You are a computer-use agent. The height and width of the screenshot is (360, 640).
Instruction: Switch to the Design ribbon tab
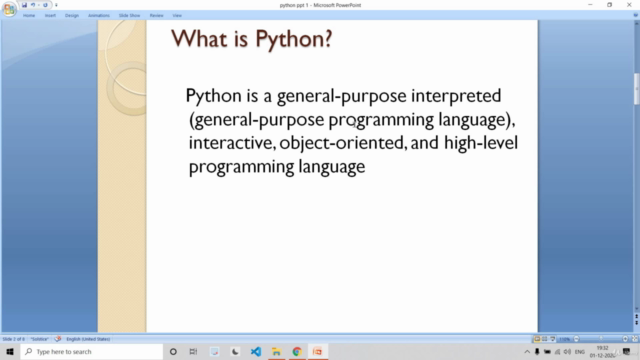(x=72, y=16)
